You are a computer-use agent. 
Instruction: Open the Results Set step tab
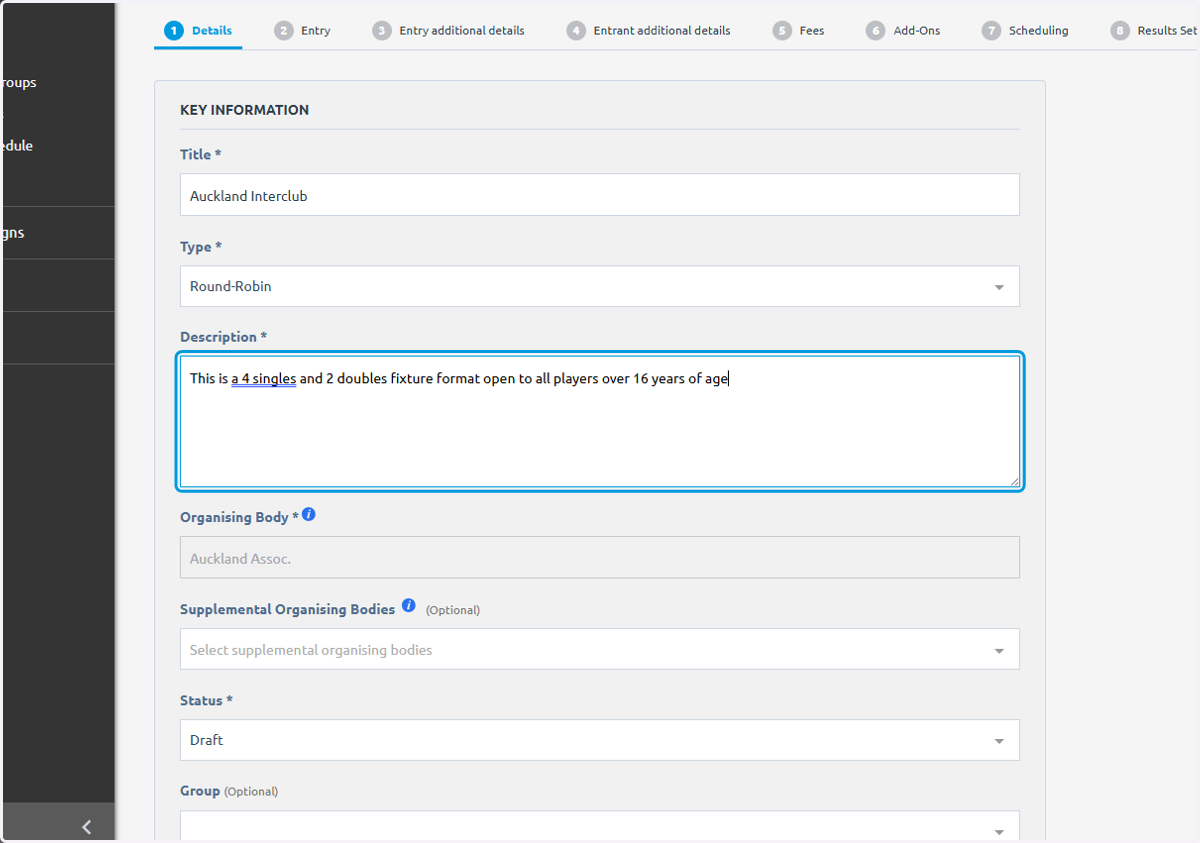[x=1155, y=31]
